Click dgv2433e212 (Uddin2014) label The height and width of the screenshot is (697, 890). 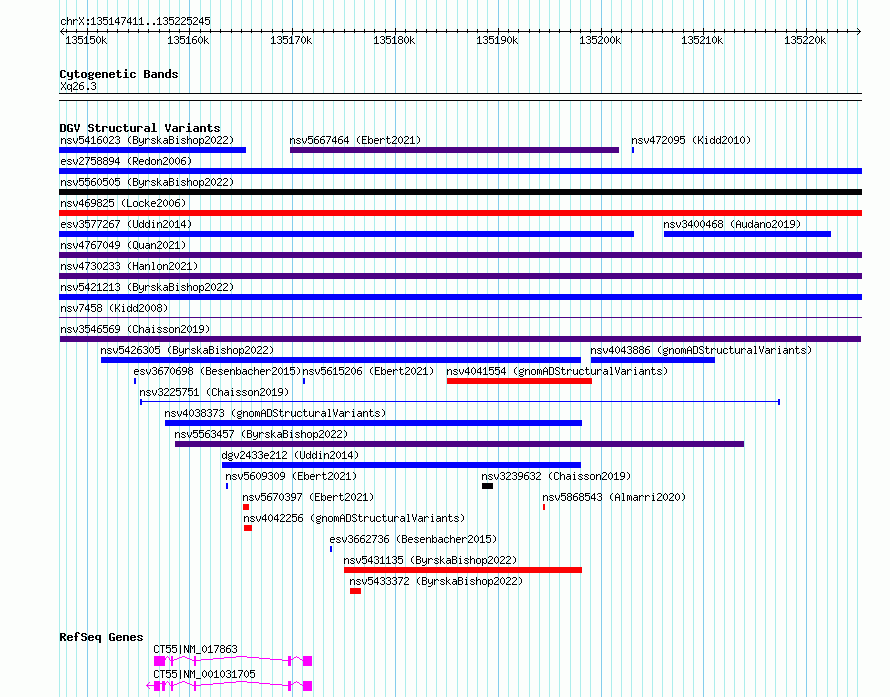point(290,455)
